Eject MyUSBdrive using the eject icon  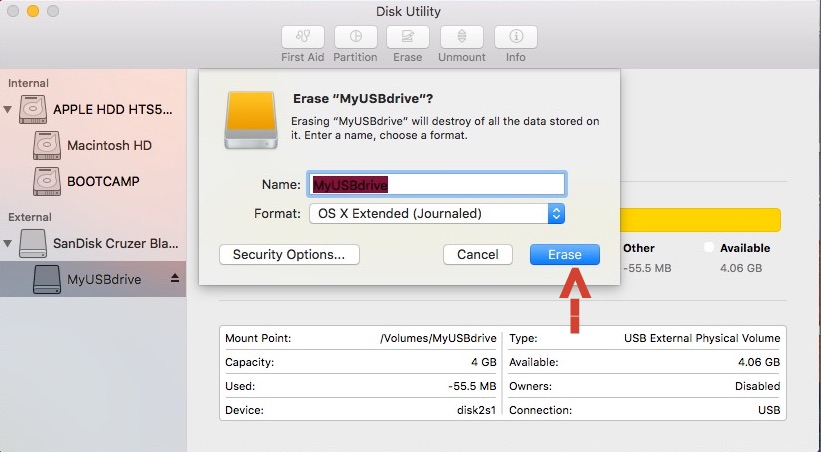175,278
